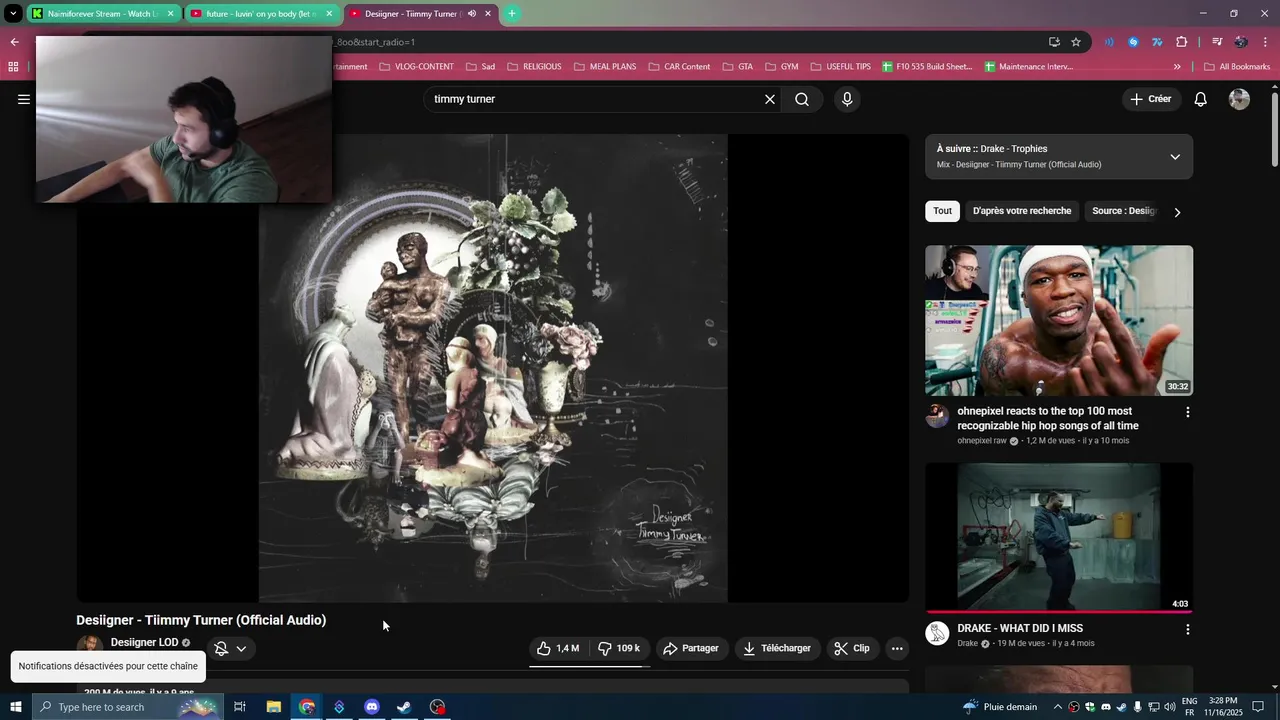Screen dimensions: 1280x720
Task: Clear the timmy turner search text
Action: tap(770, 99)
